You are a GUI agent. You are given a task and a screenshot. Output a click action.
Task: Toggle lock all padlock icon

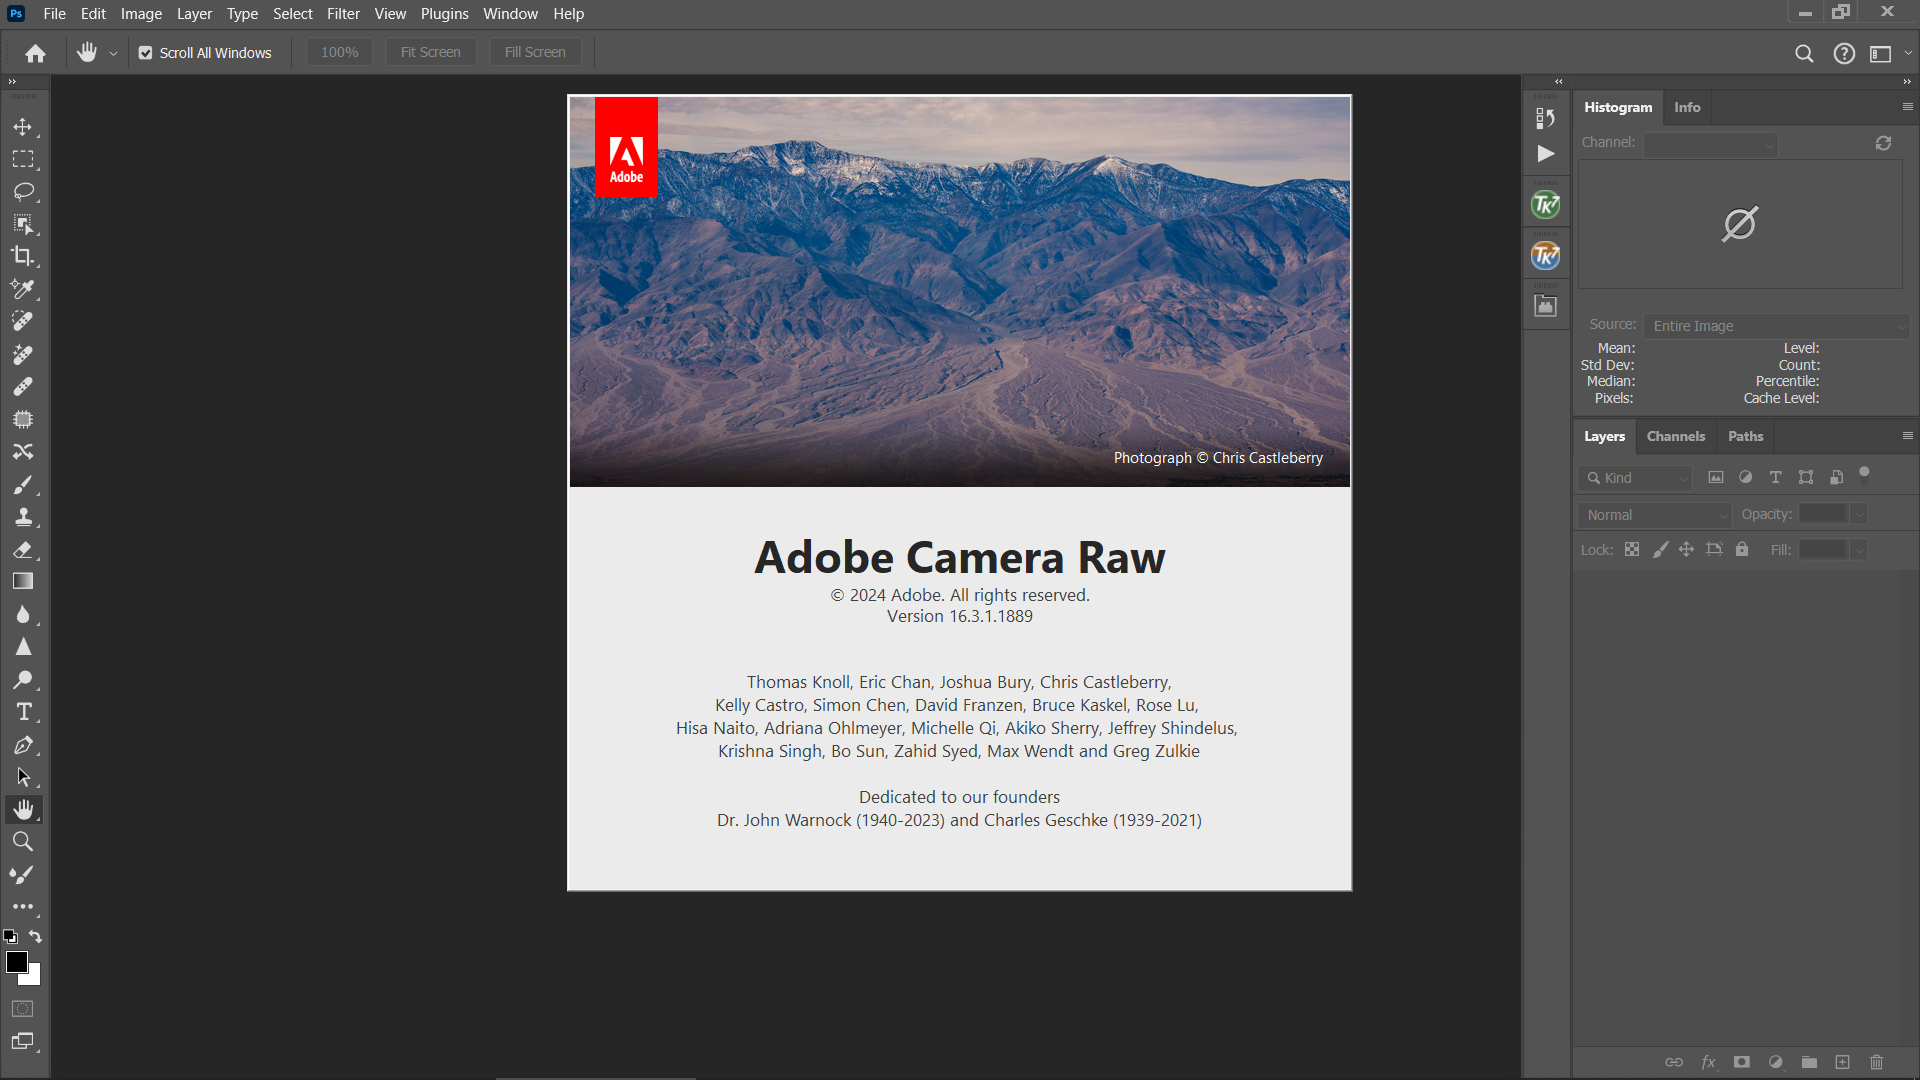[x=1742, y=549]
